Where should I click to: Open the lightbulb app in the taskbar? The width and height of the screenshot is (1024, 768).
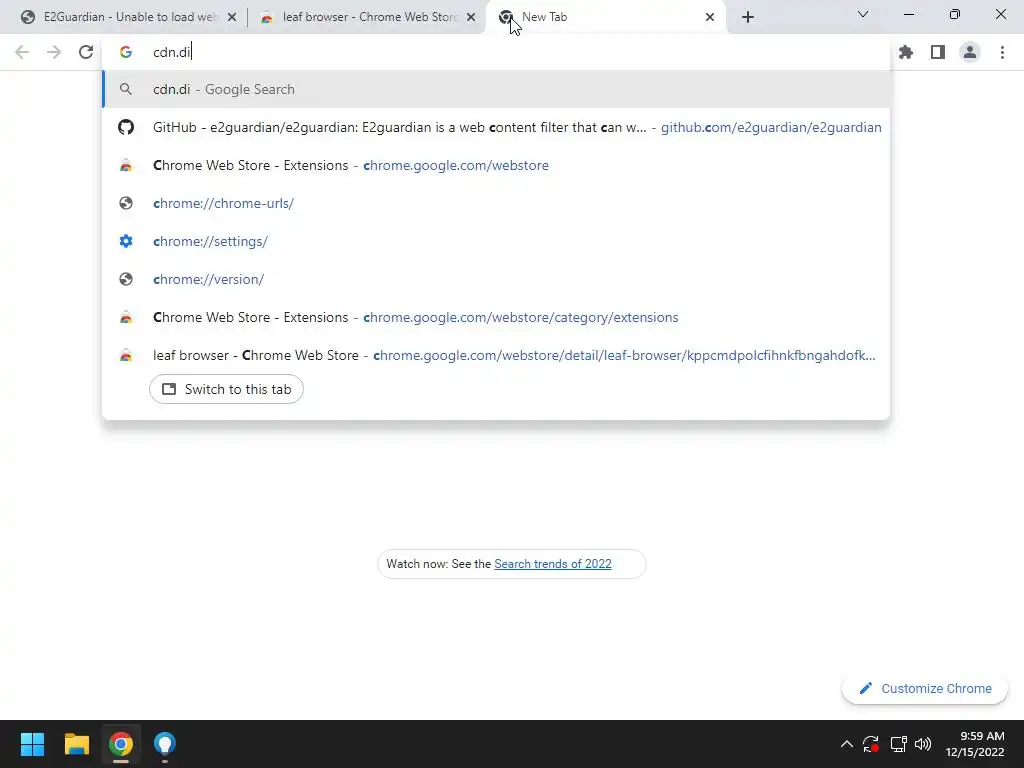[165, 744]
